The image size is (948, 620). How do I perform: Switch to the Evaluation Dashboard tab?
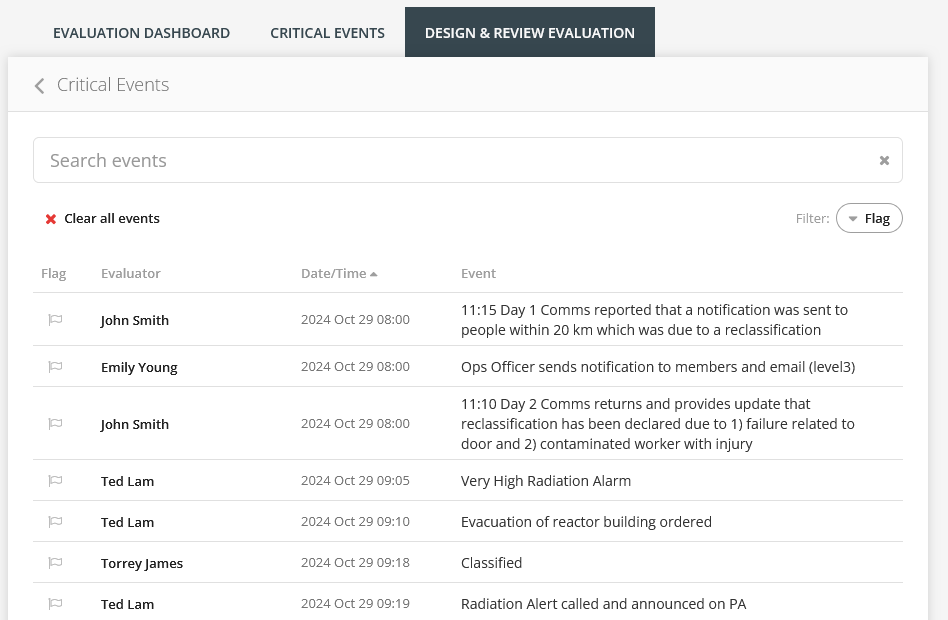[x=141, y=32]
